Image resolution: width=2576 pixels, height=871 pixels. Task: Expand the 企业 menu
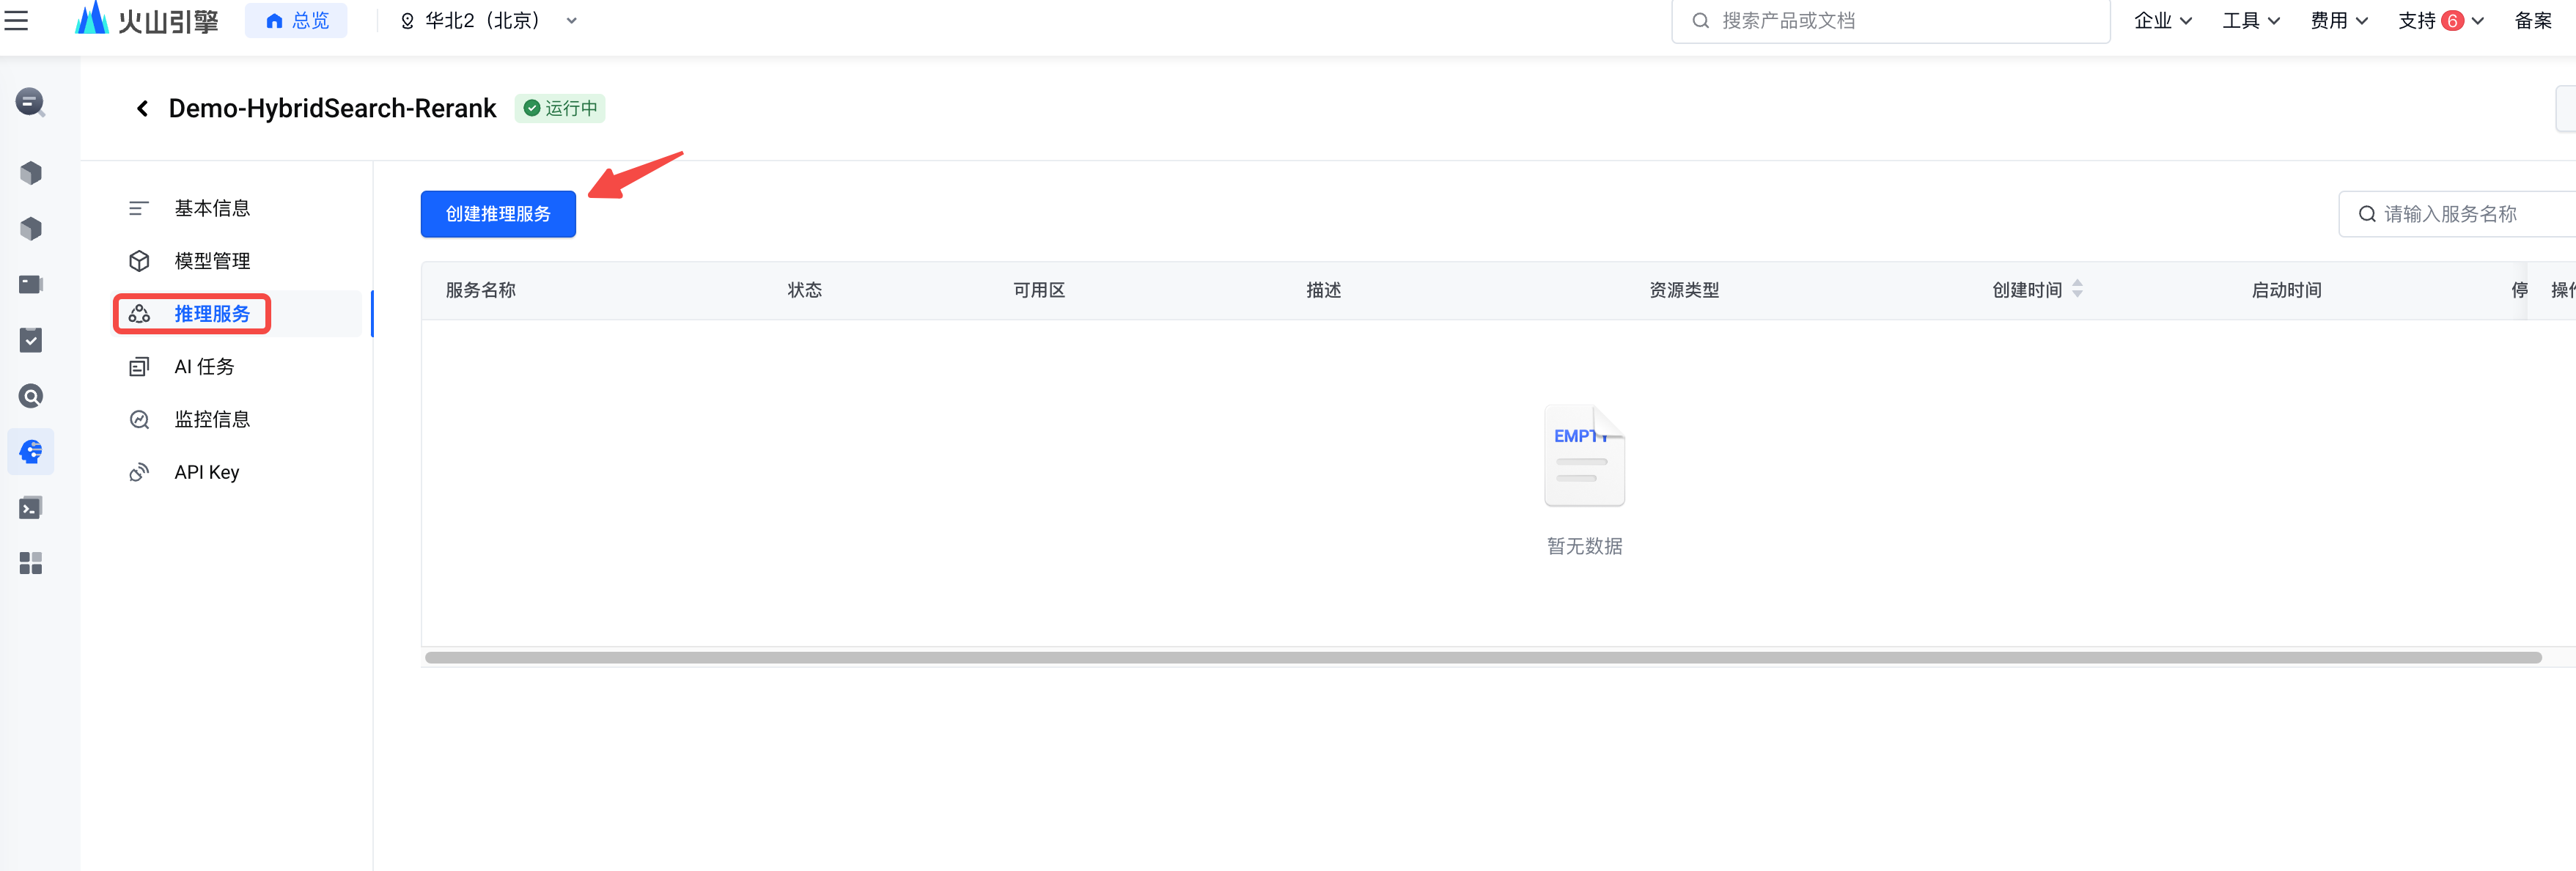click(2162, 20)
